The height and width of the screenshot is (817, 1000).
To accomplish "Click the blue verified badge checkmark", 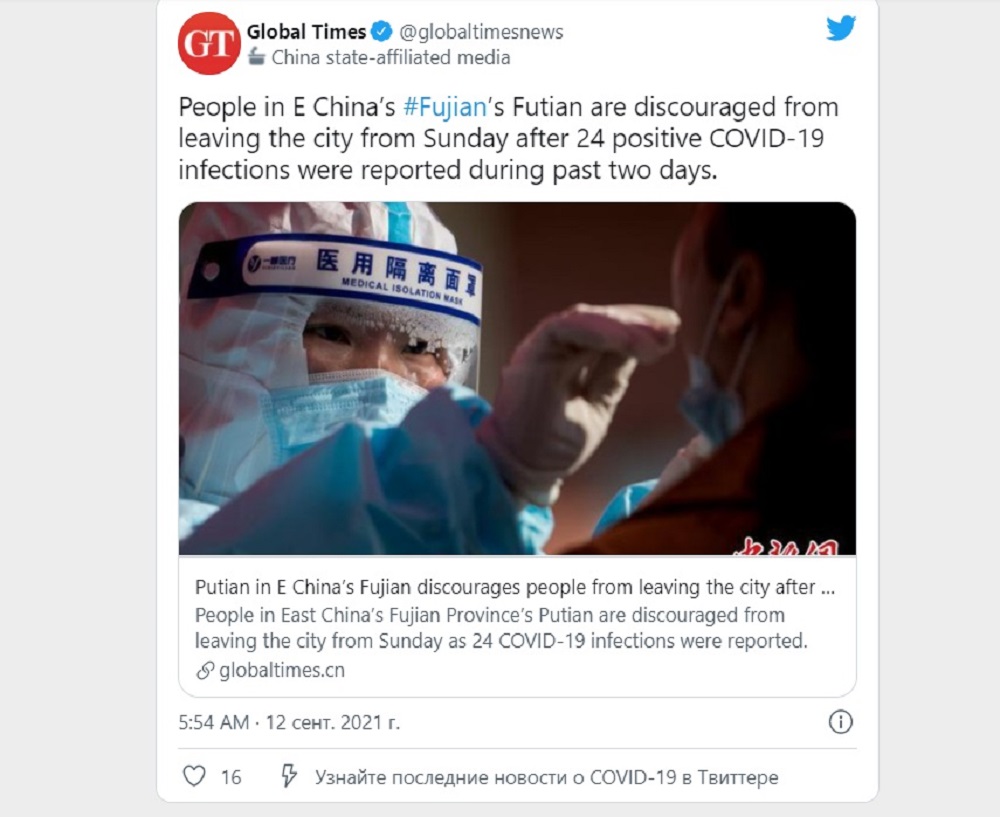I will click(381, 31).
